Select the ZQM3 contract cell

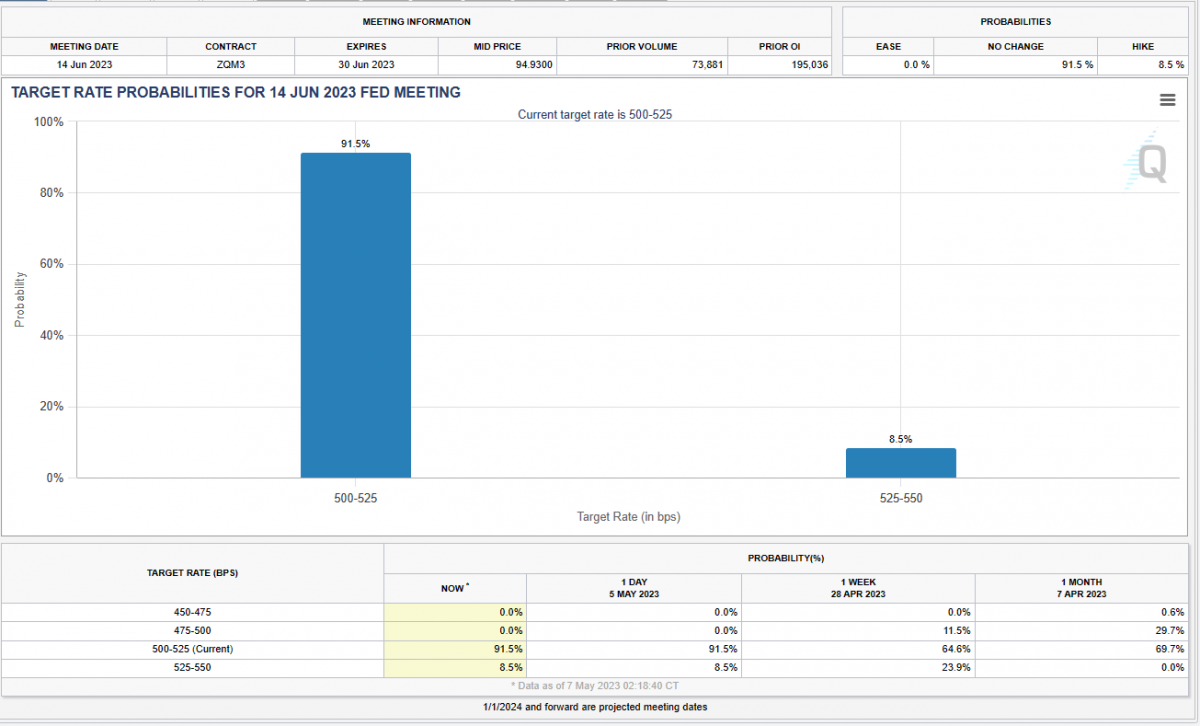coord(230,65)
